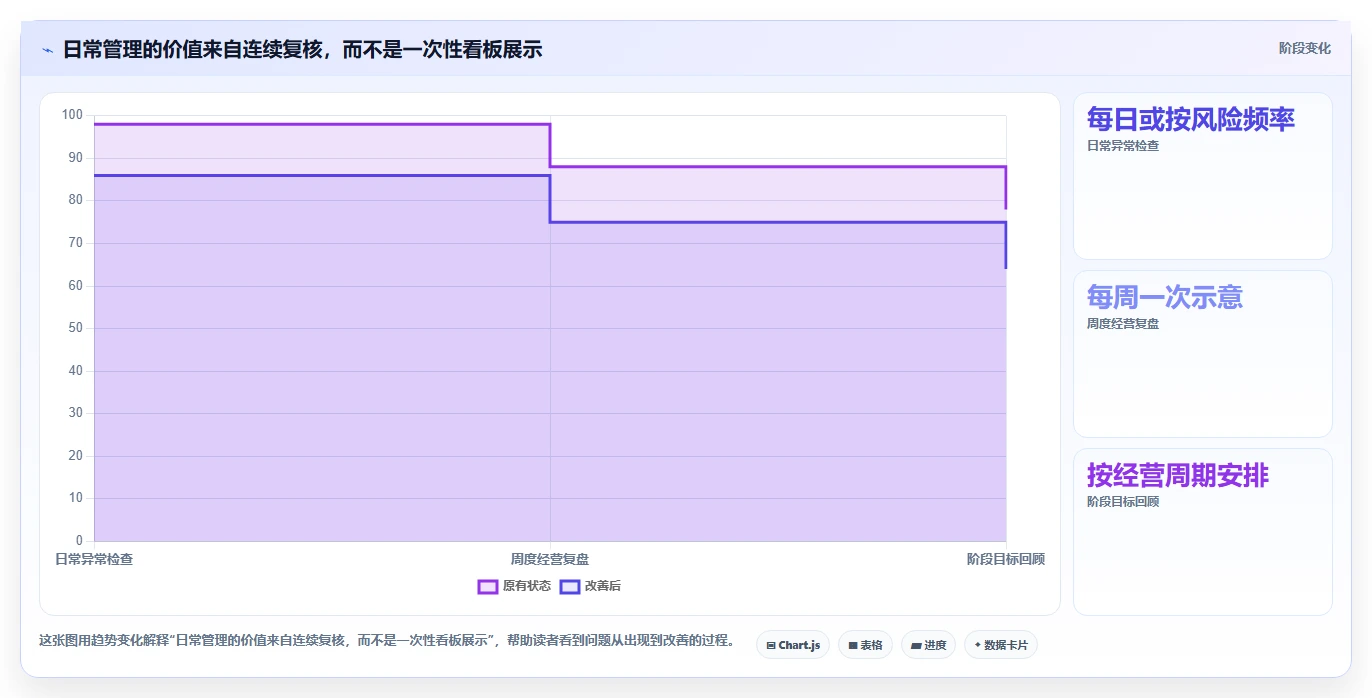Click the y-axis value 50
The width and height of the screenshot is (1372, 698).
(76, 328)
